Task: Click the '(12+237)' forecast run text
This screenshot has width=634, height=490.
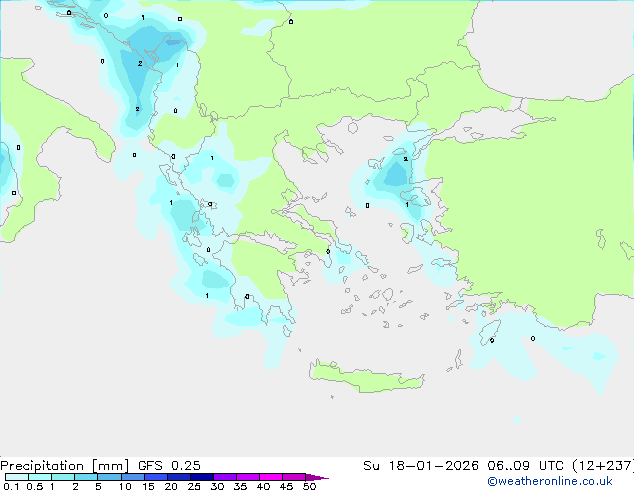Action: 603,466
